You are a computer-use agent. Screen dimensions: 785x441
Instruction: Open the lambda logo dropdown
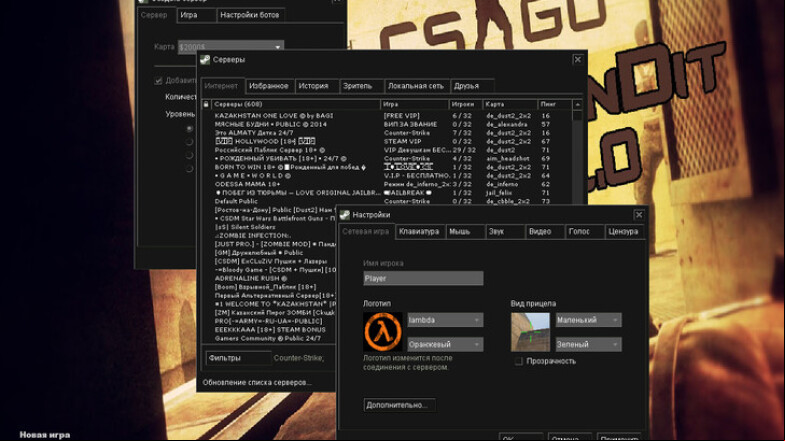[x=445, y=320]
